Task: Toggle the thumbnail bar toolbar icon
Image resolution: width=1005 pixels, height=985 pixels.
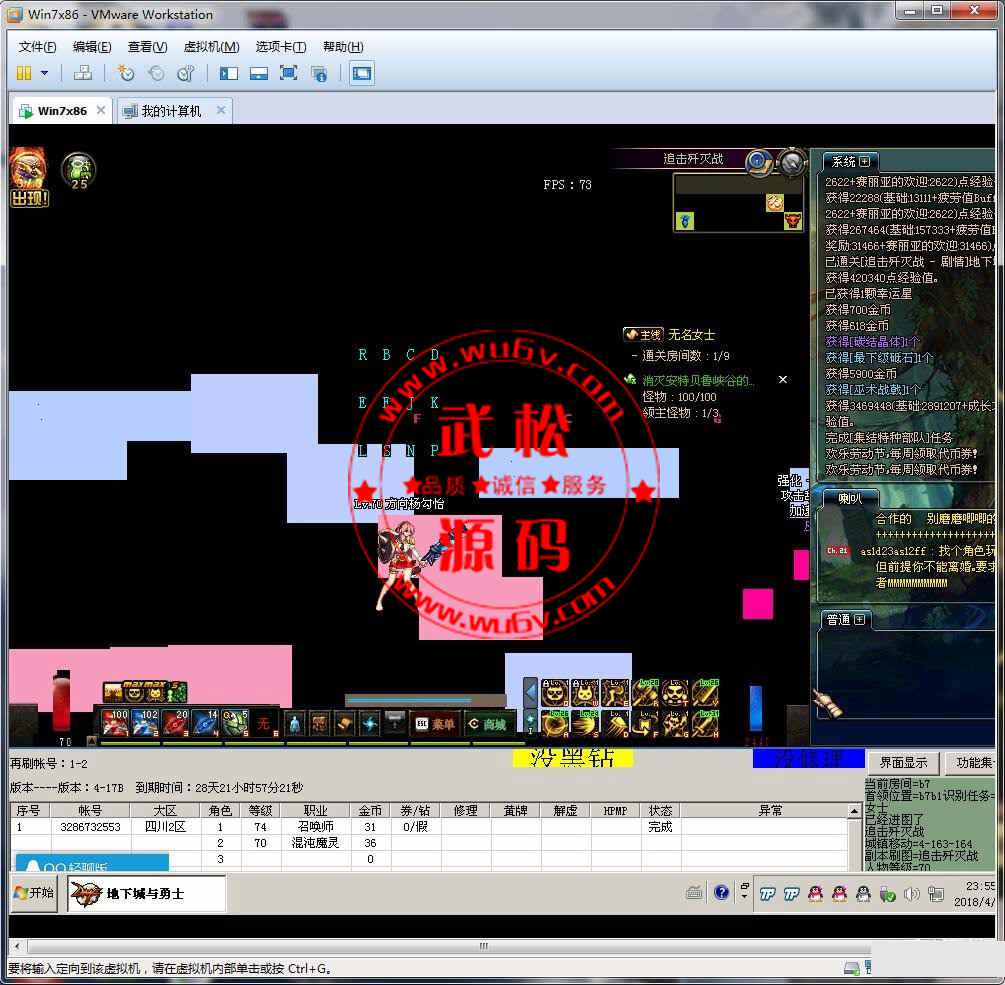Action: pos(258,73)
